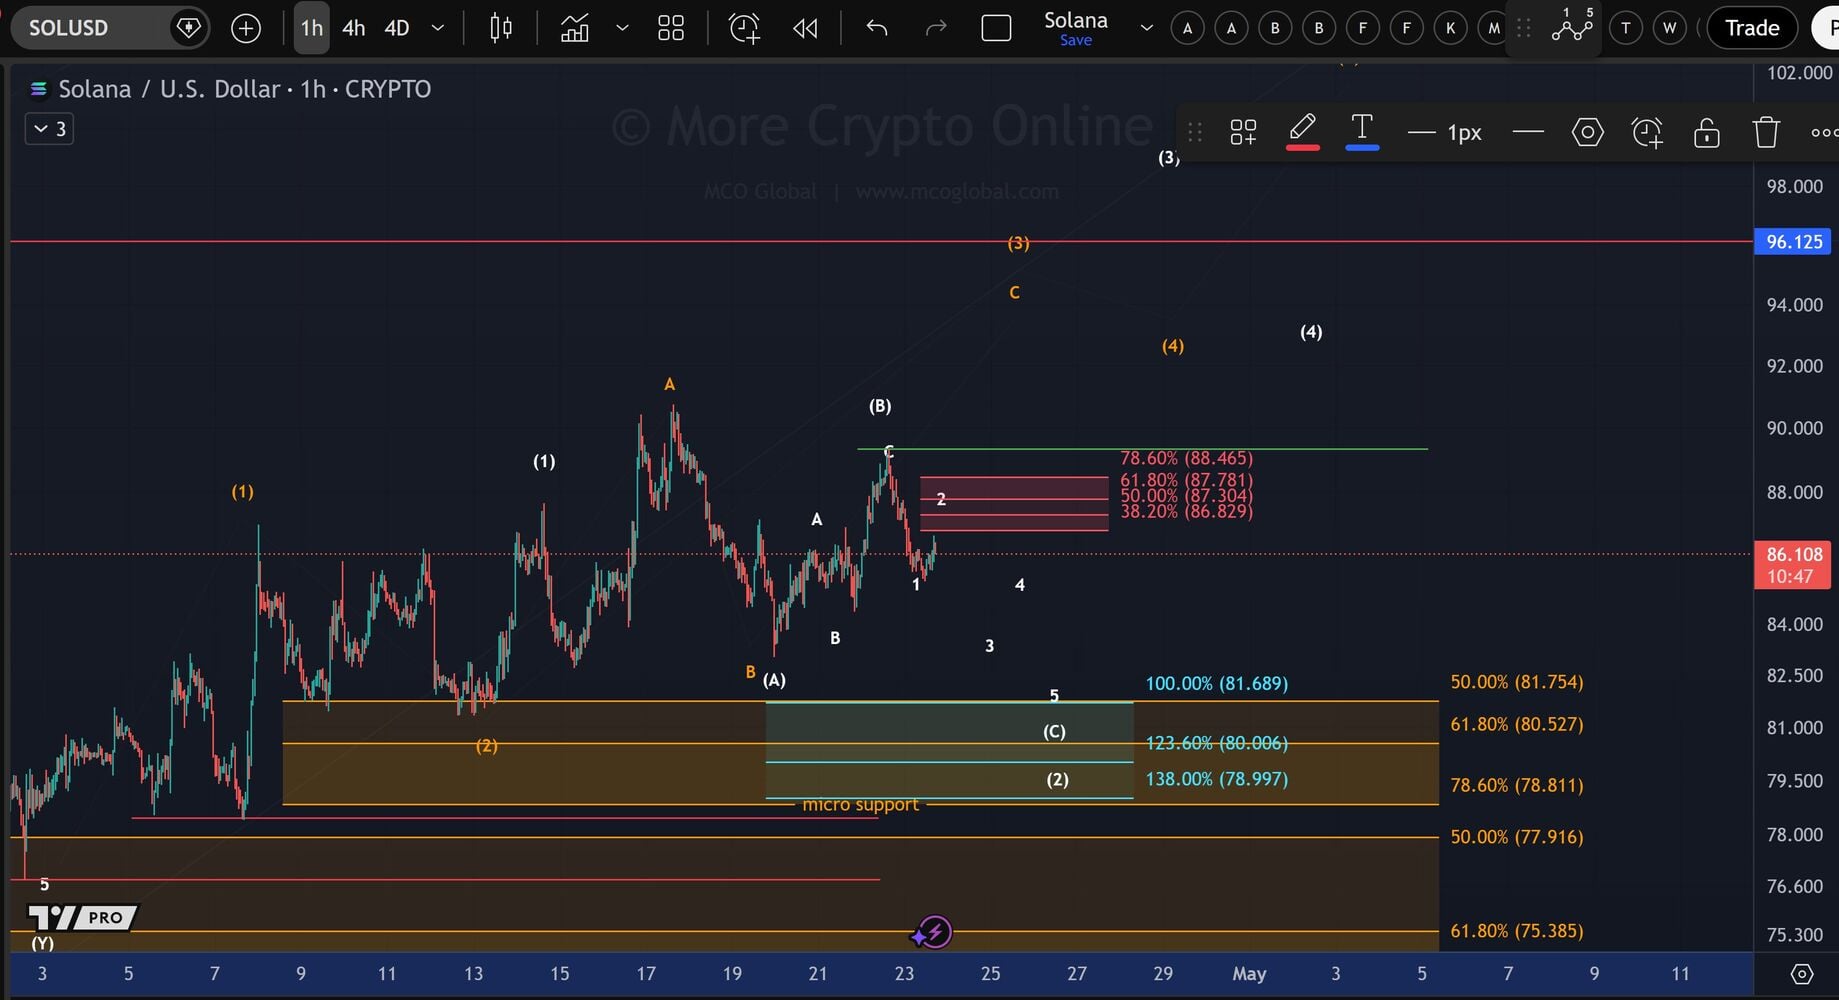Open the candlestick chart style selector
The height and width of the screenshot is (1000, 1839).
pyautogui.click(x=501, y=28)
